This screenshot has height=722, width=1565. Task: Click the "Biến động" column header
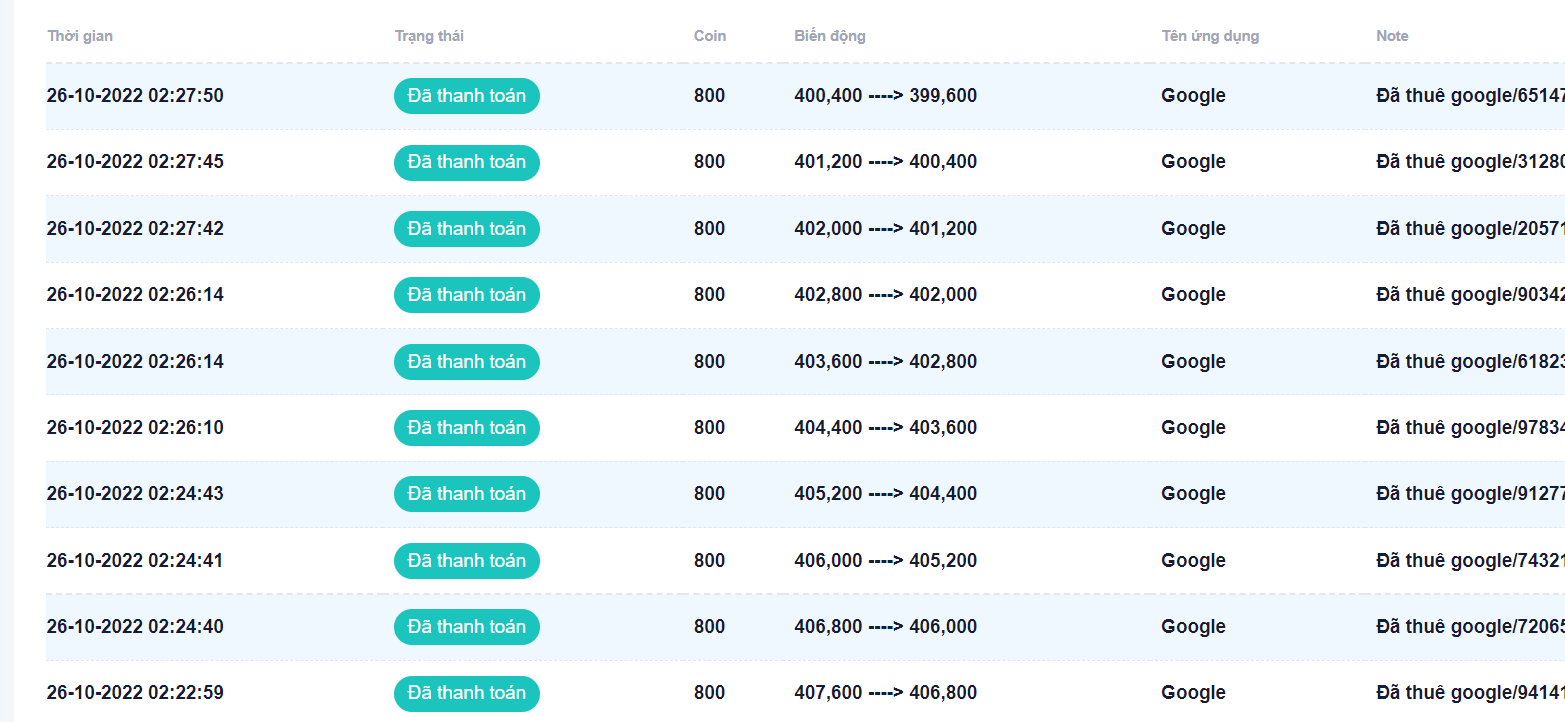pos(830,36)
